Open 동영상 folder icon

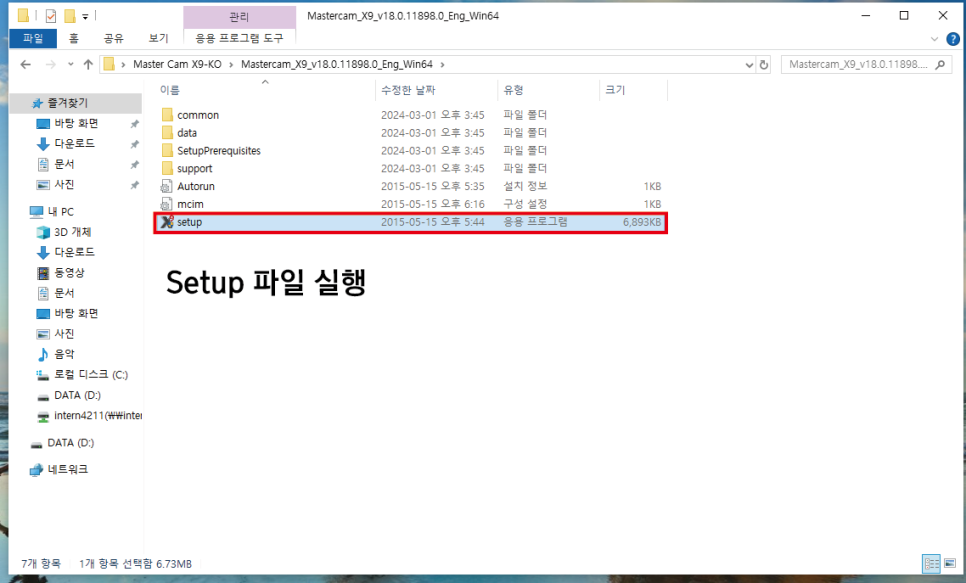tap(43, 272)
